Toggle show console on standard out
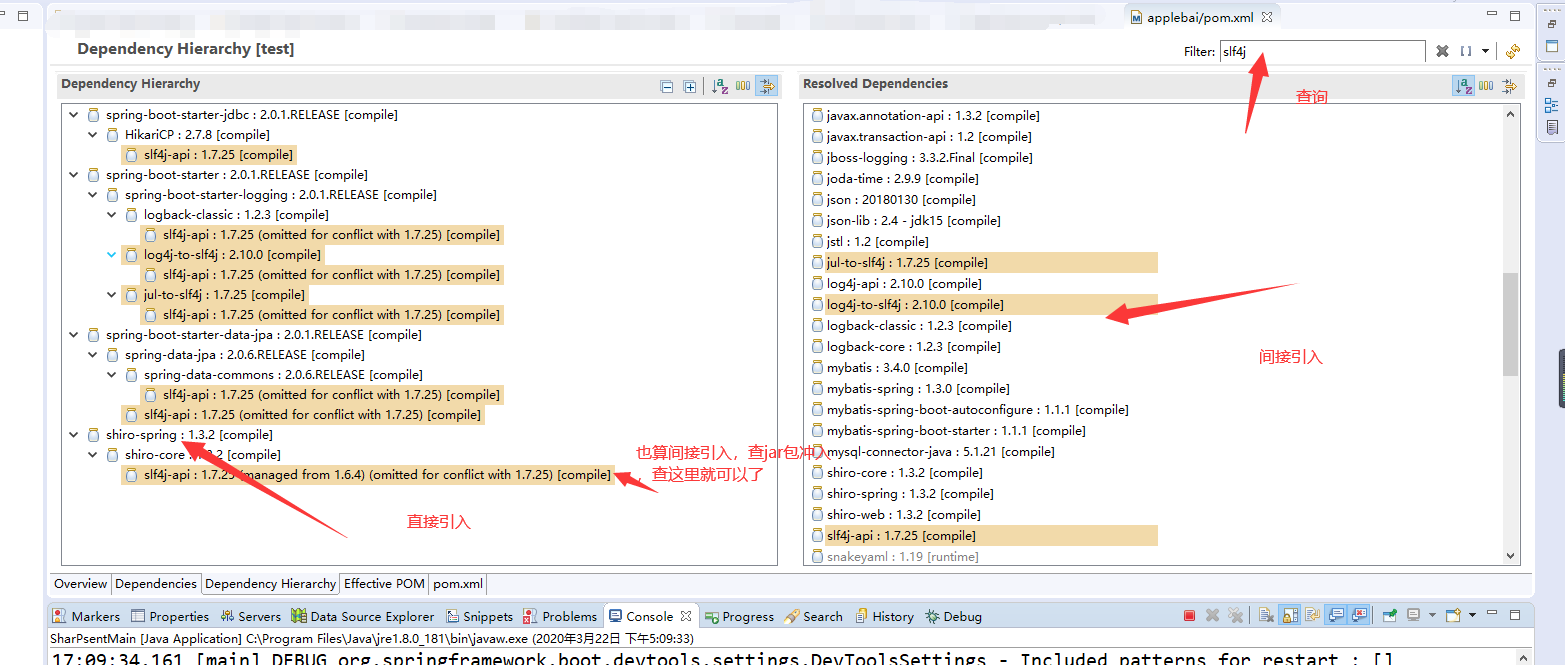 (1335, 615)
